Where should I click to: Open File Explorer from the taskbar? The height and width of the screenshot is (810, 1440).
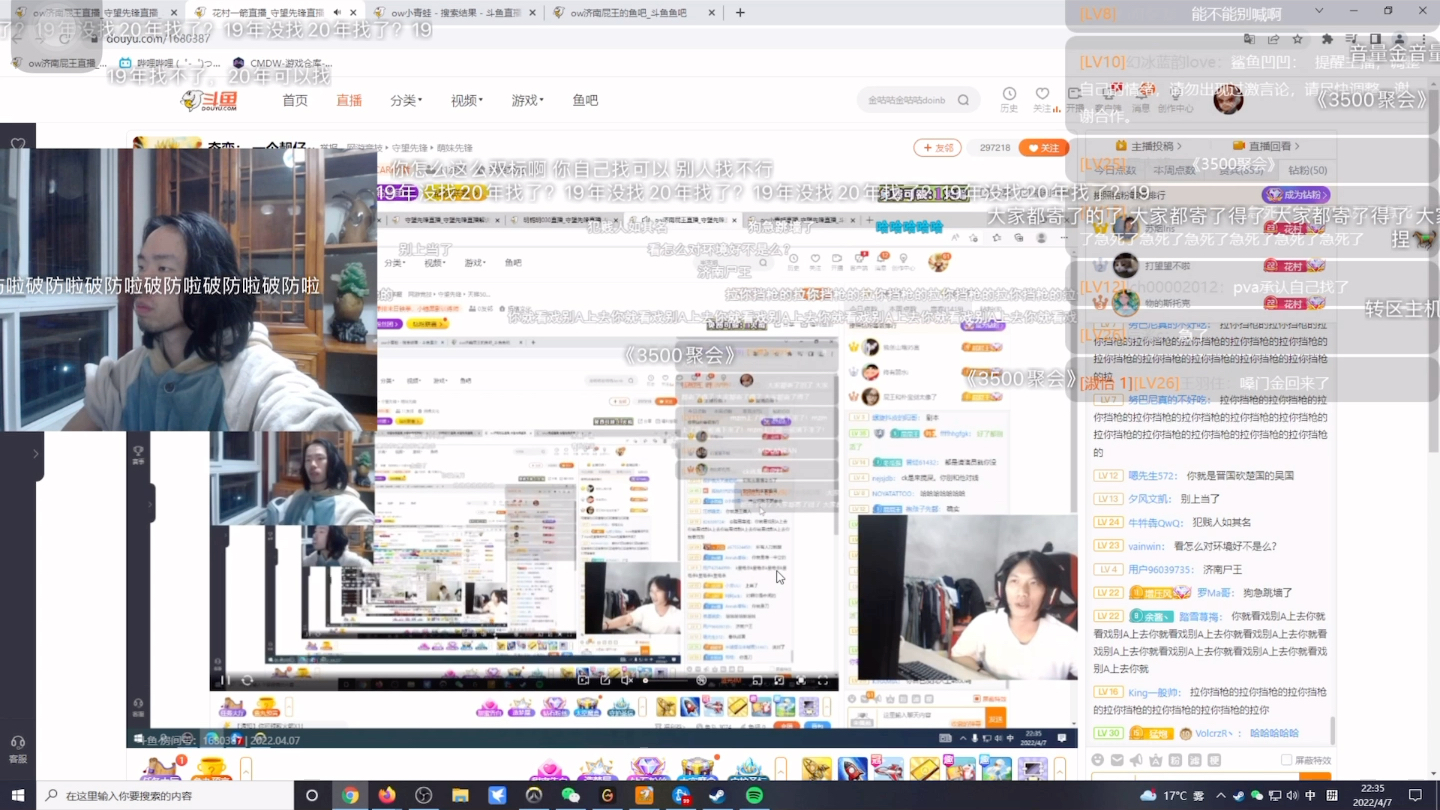click(x=460, y=796)
